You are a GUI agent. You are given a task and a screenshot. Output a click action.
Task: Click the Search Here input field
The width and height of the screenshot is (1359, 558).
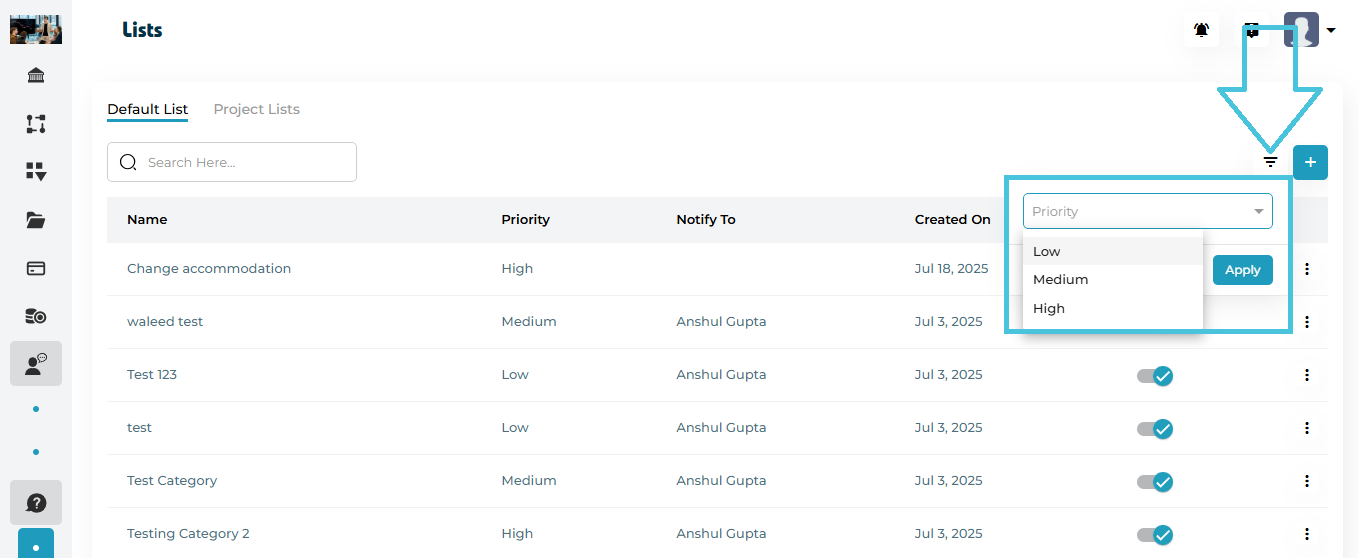[245, 162]
